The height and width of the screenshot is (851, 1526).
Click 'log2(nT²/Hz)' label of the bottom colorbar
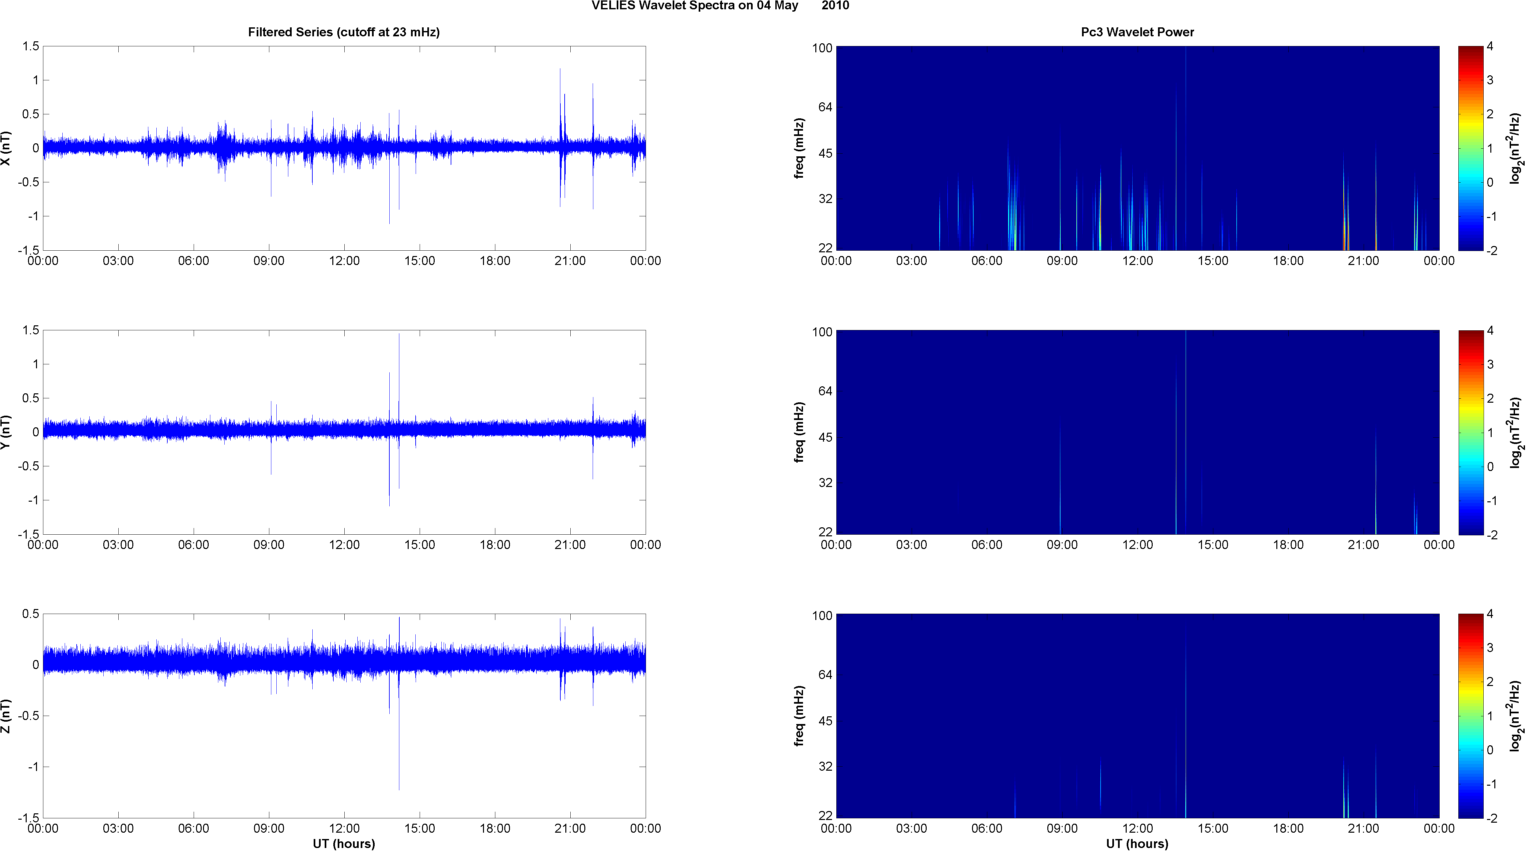pos(1516,716)
